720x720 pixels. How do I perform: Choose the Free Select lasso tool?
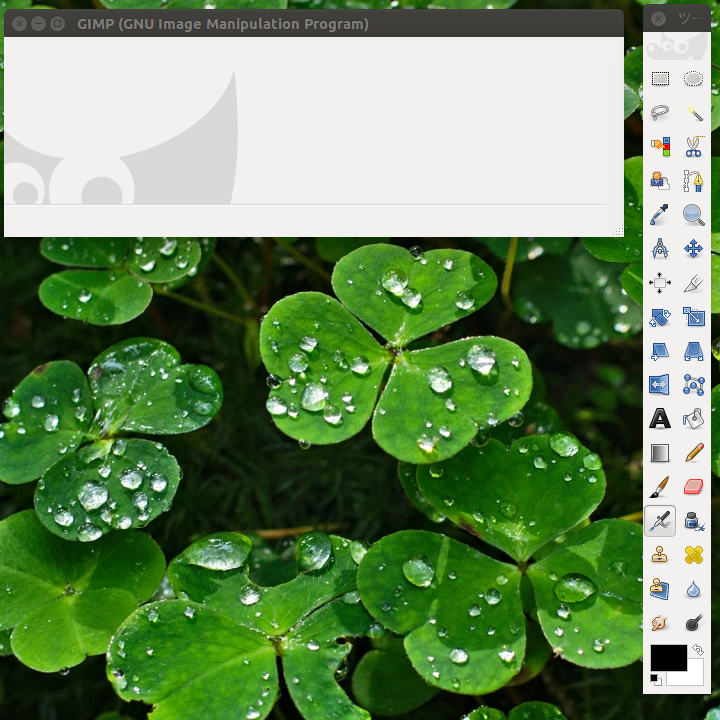[660, 113]
